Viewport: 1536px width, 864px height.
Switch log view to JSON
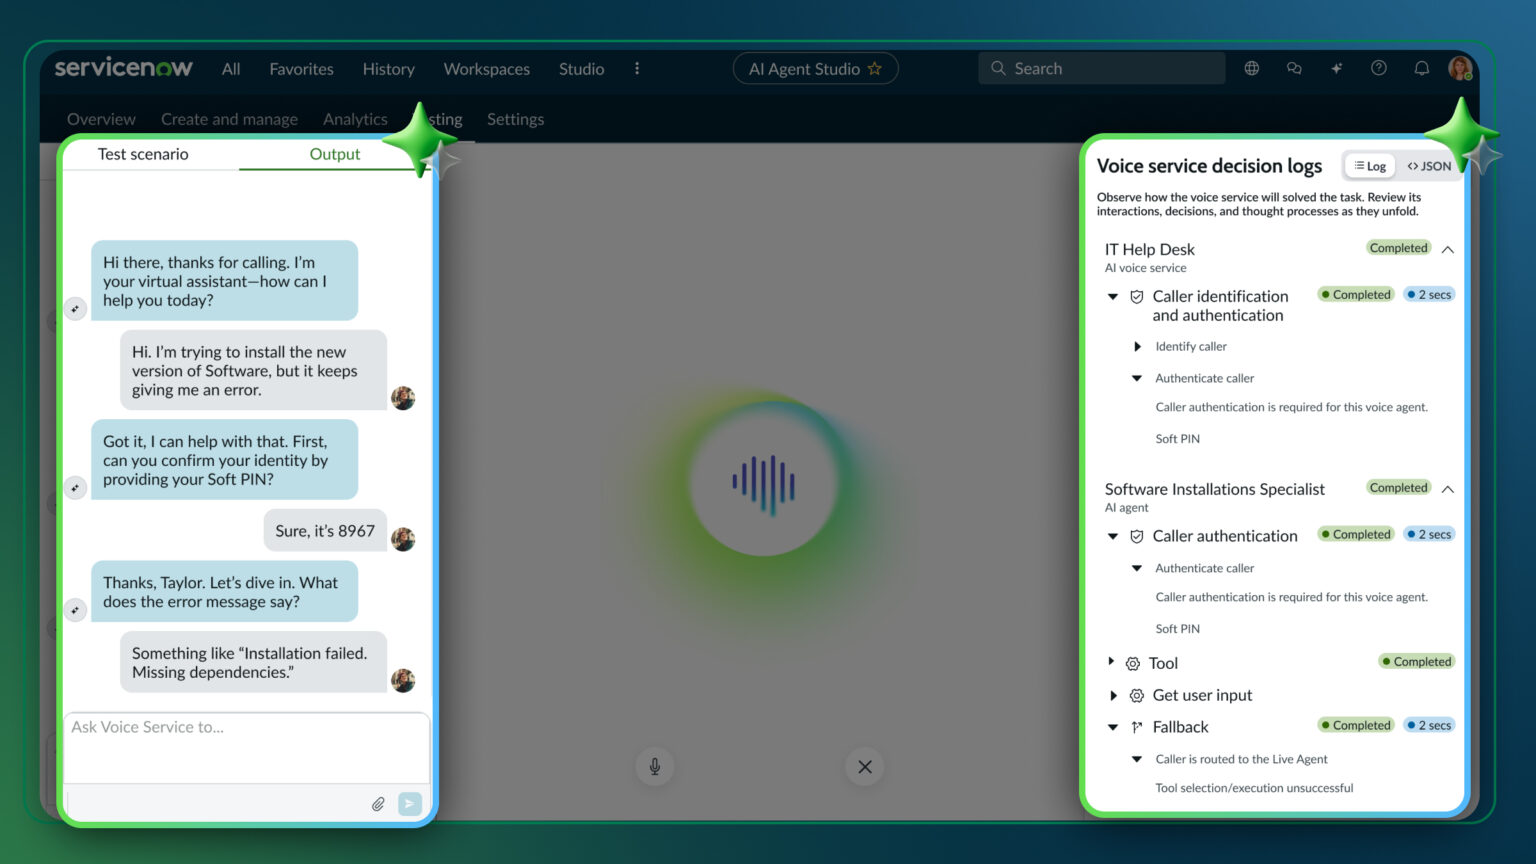pyautogui.click(x=1427, y=165)
